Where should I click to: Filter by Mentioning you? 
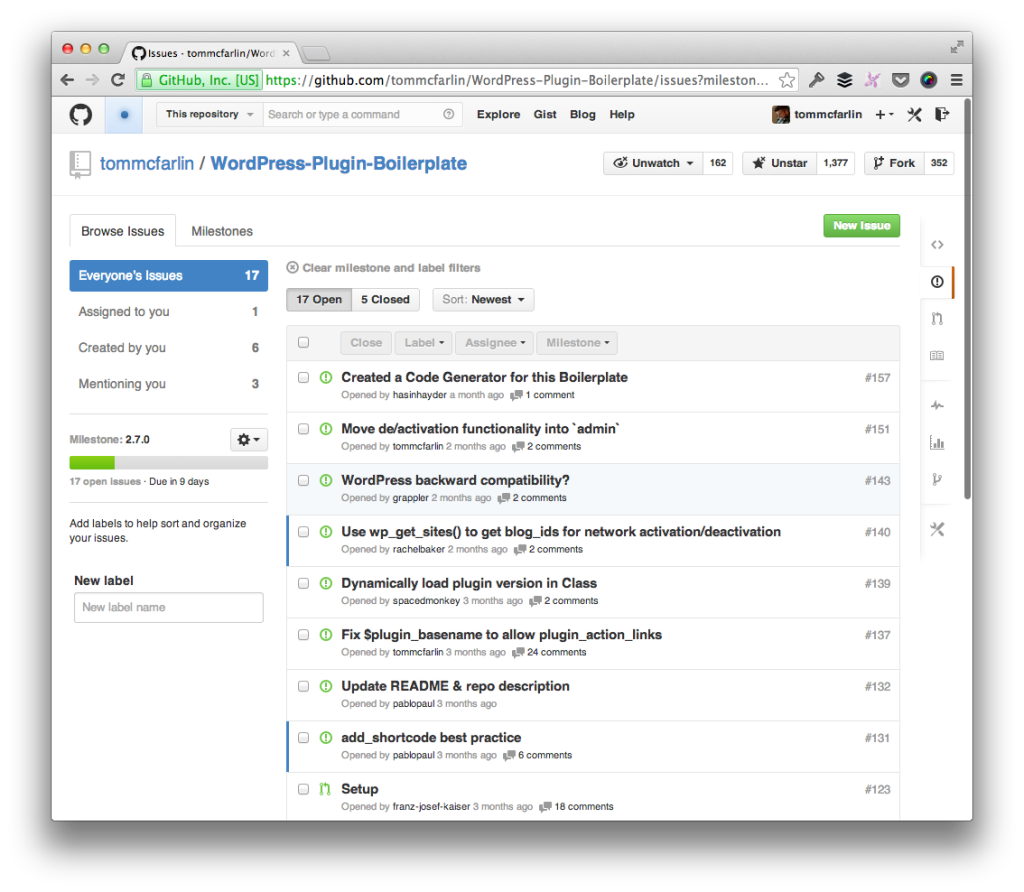tap(168, 384)
